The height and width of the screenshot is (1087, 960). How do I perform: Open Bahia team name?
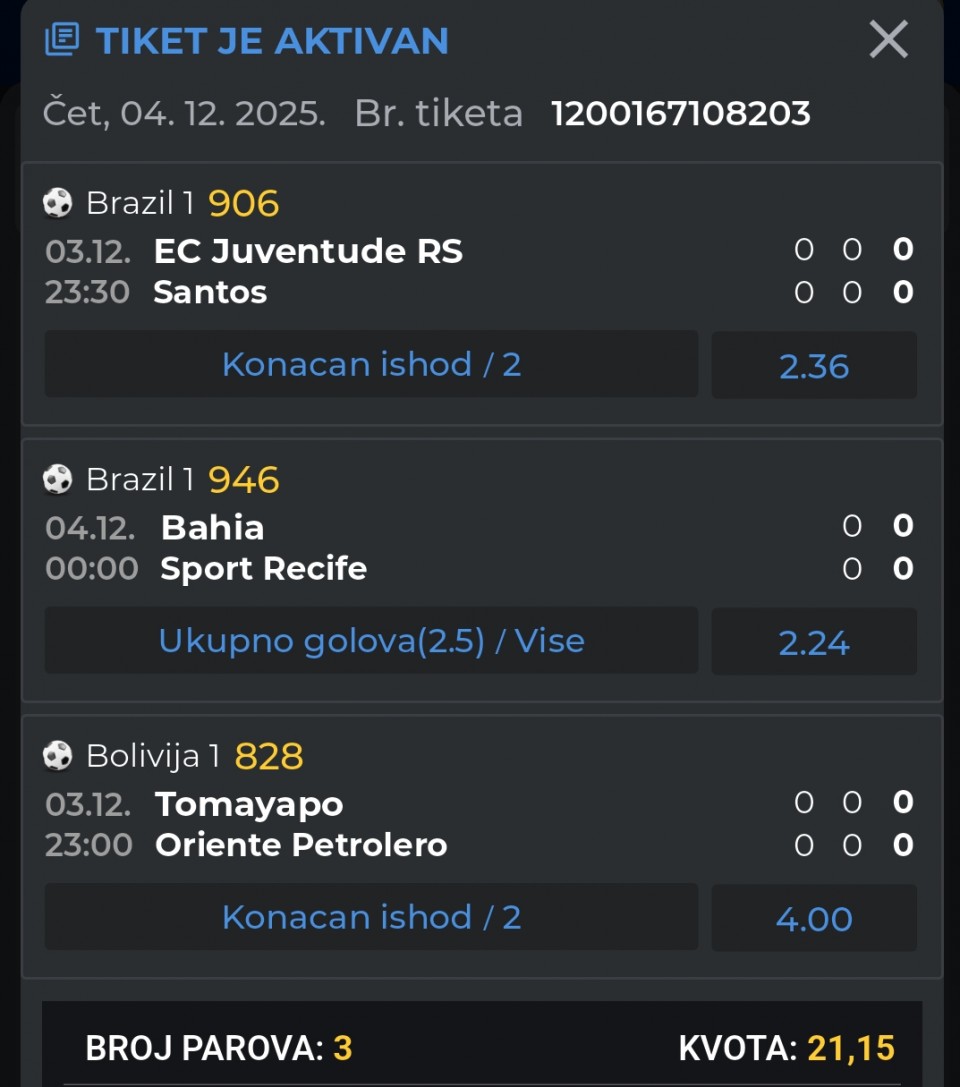[x=212, y=527]
